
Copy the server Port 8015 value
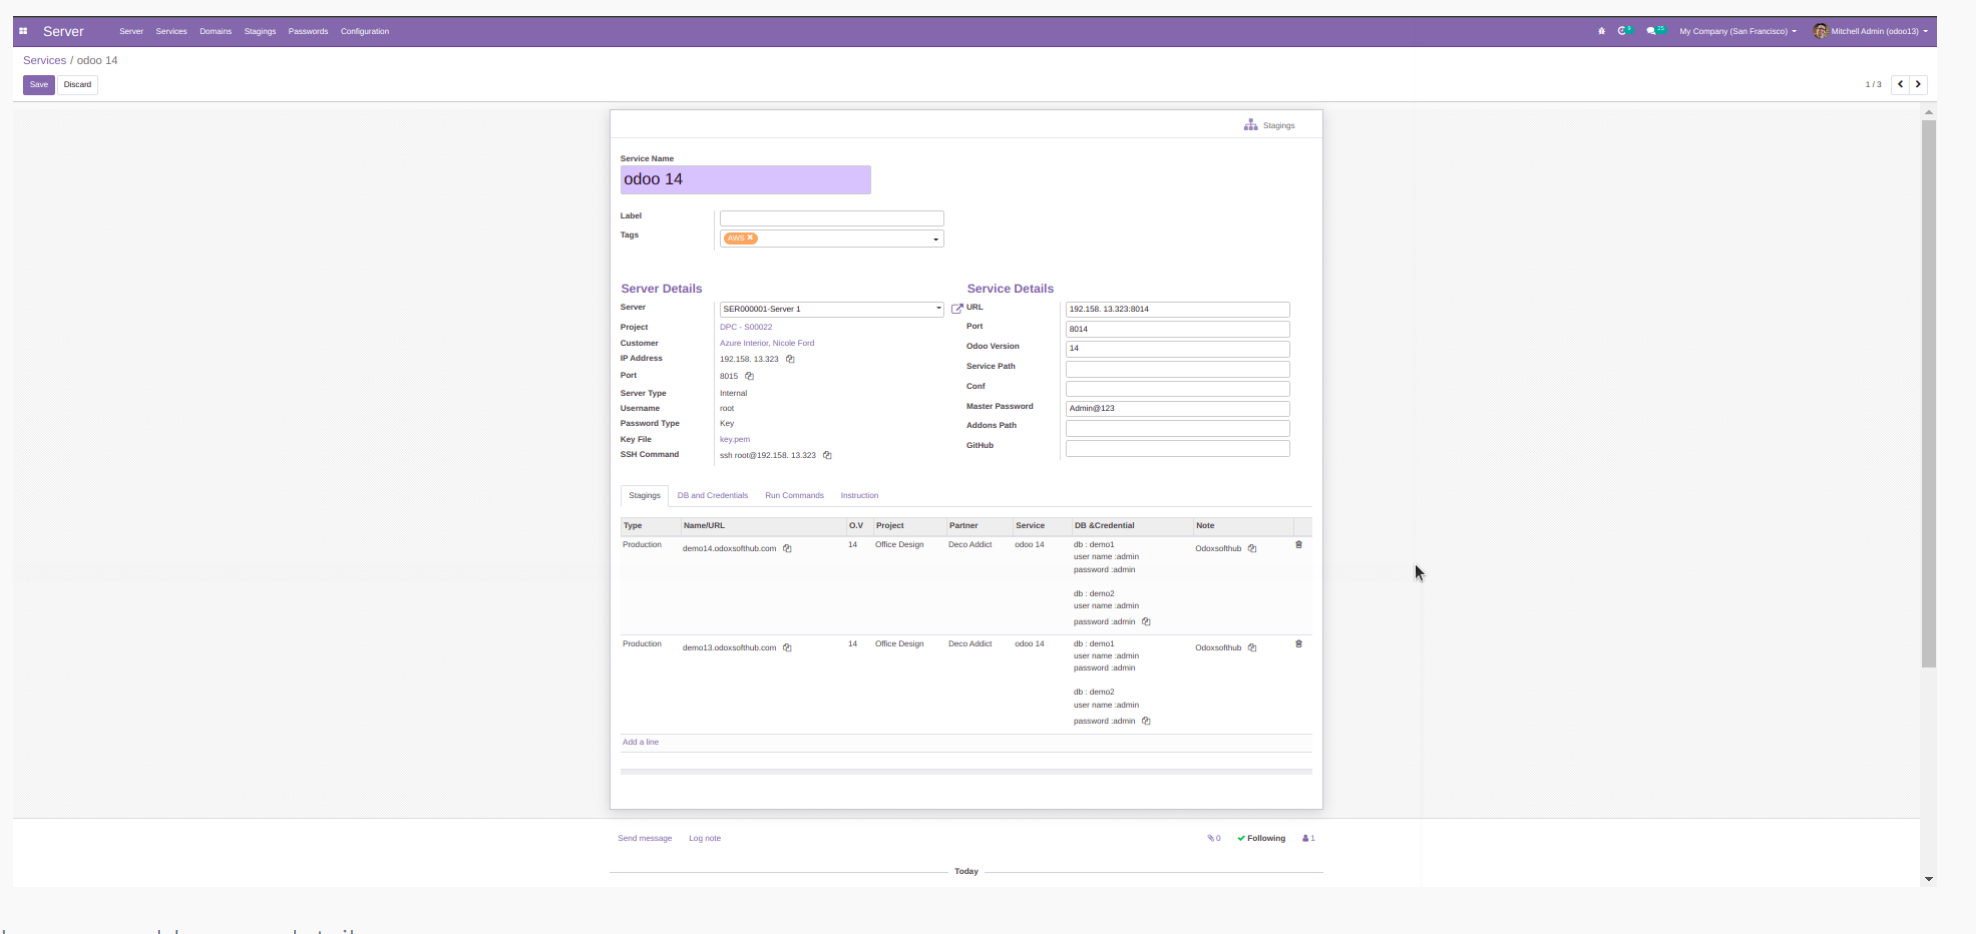[x=749, y=376]
